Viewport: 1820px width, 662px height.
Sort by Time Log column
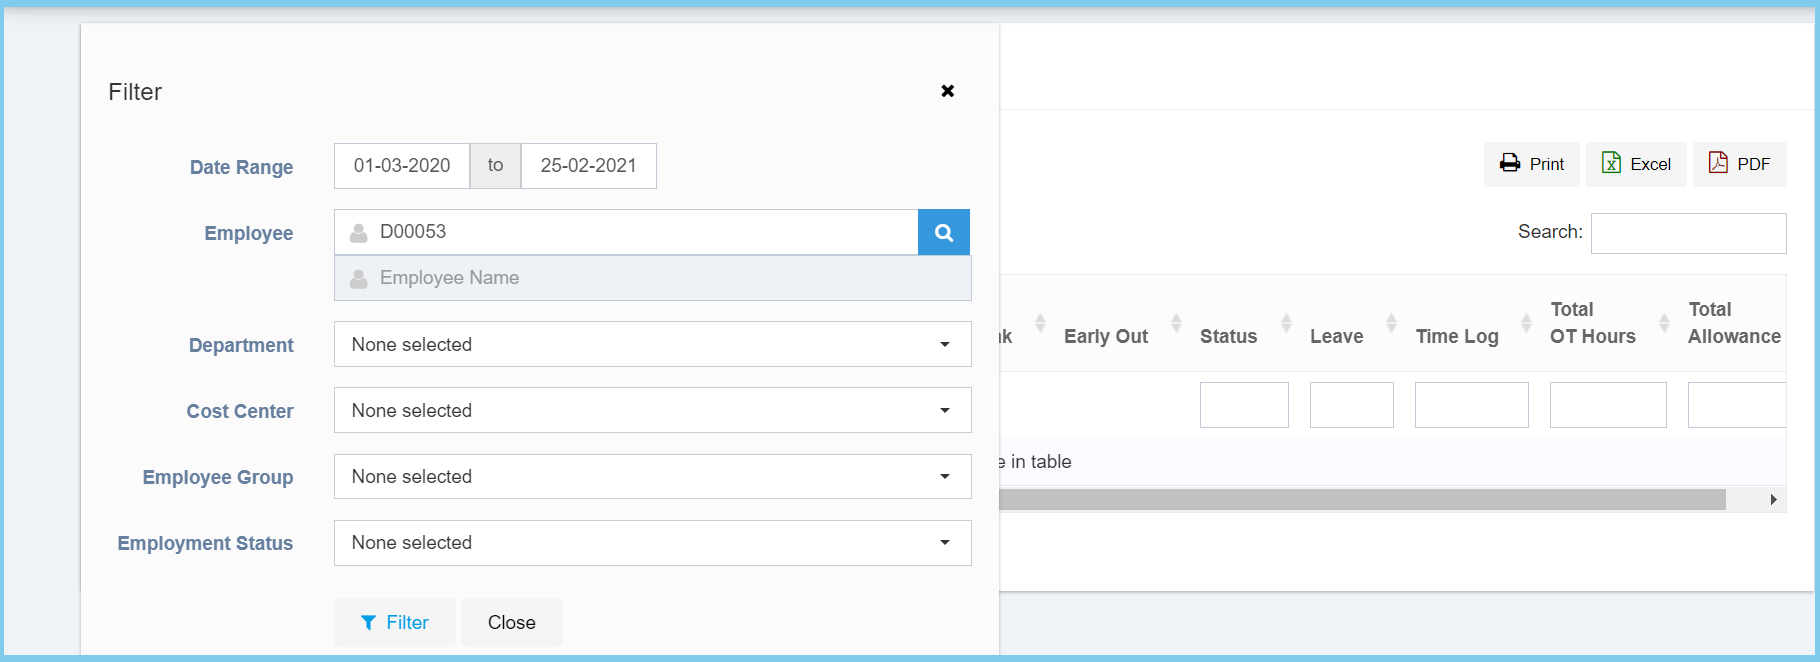(x=1456, y=336)
